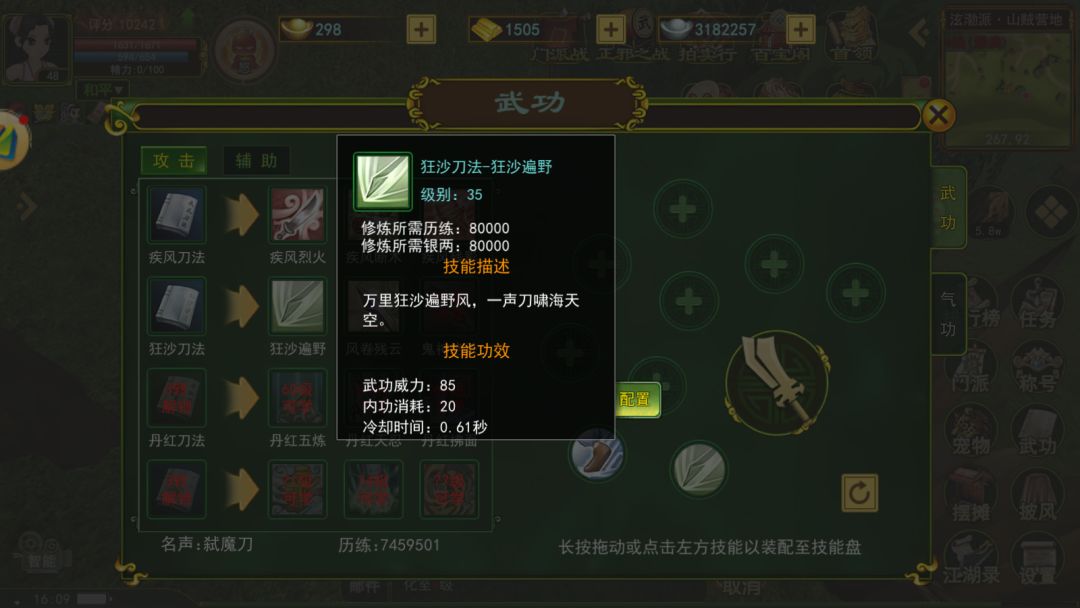Select the 疾风刀法 skill book icon
The image size is (1080, 608).
[x=176, y=214]
